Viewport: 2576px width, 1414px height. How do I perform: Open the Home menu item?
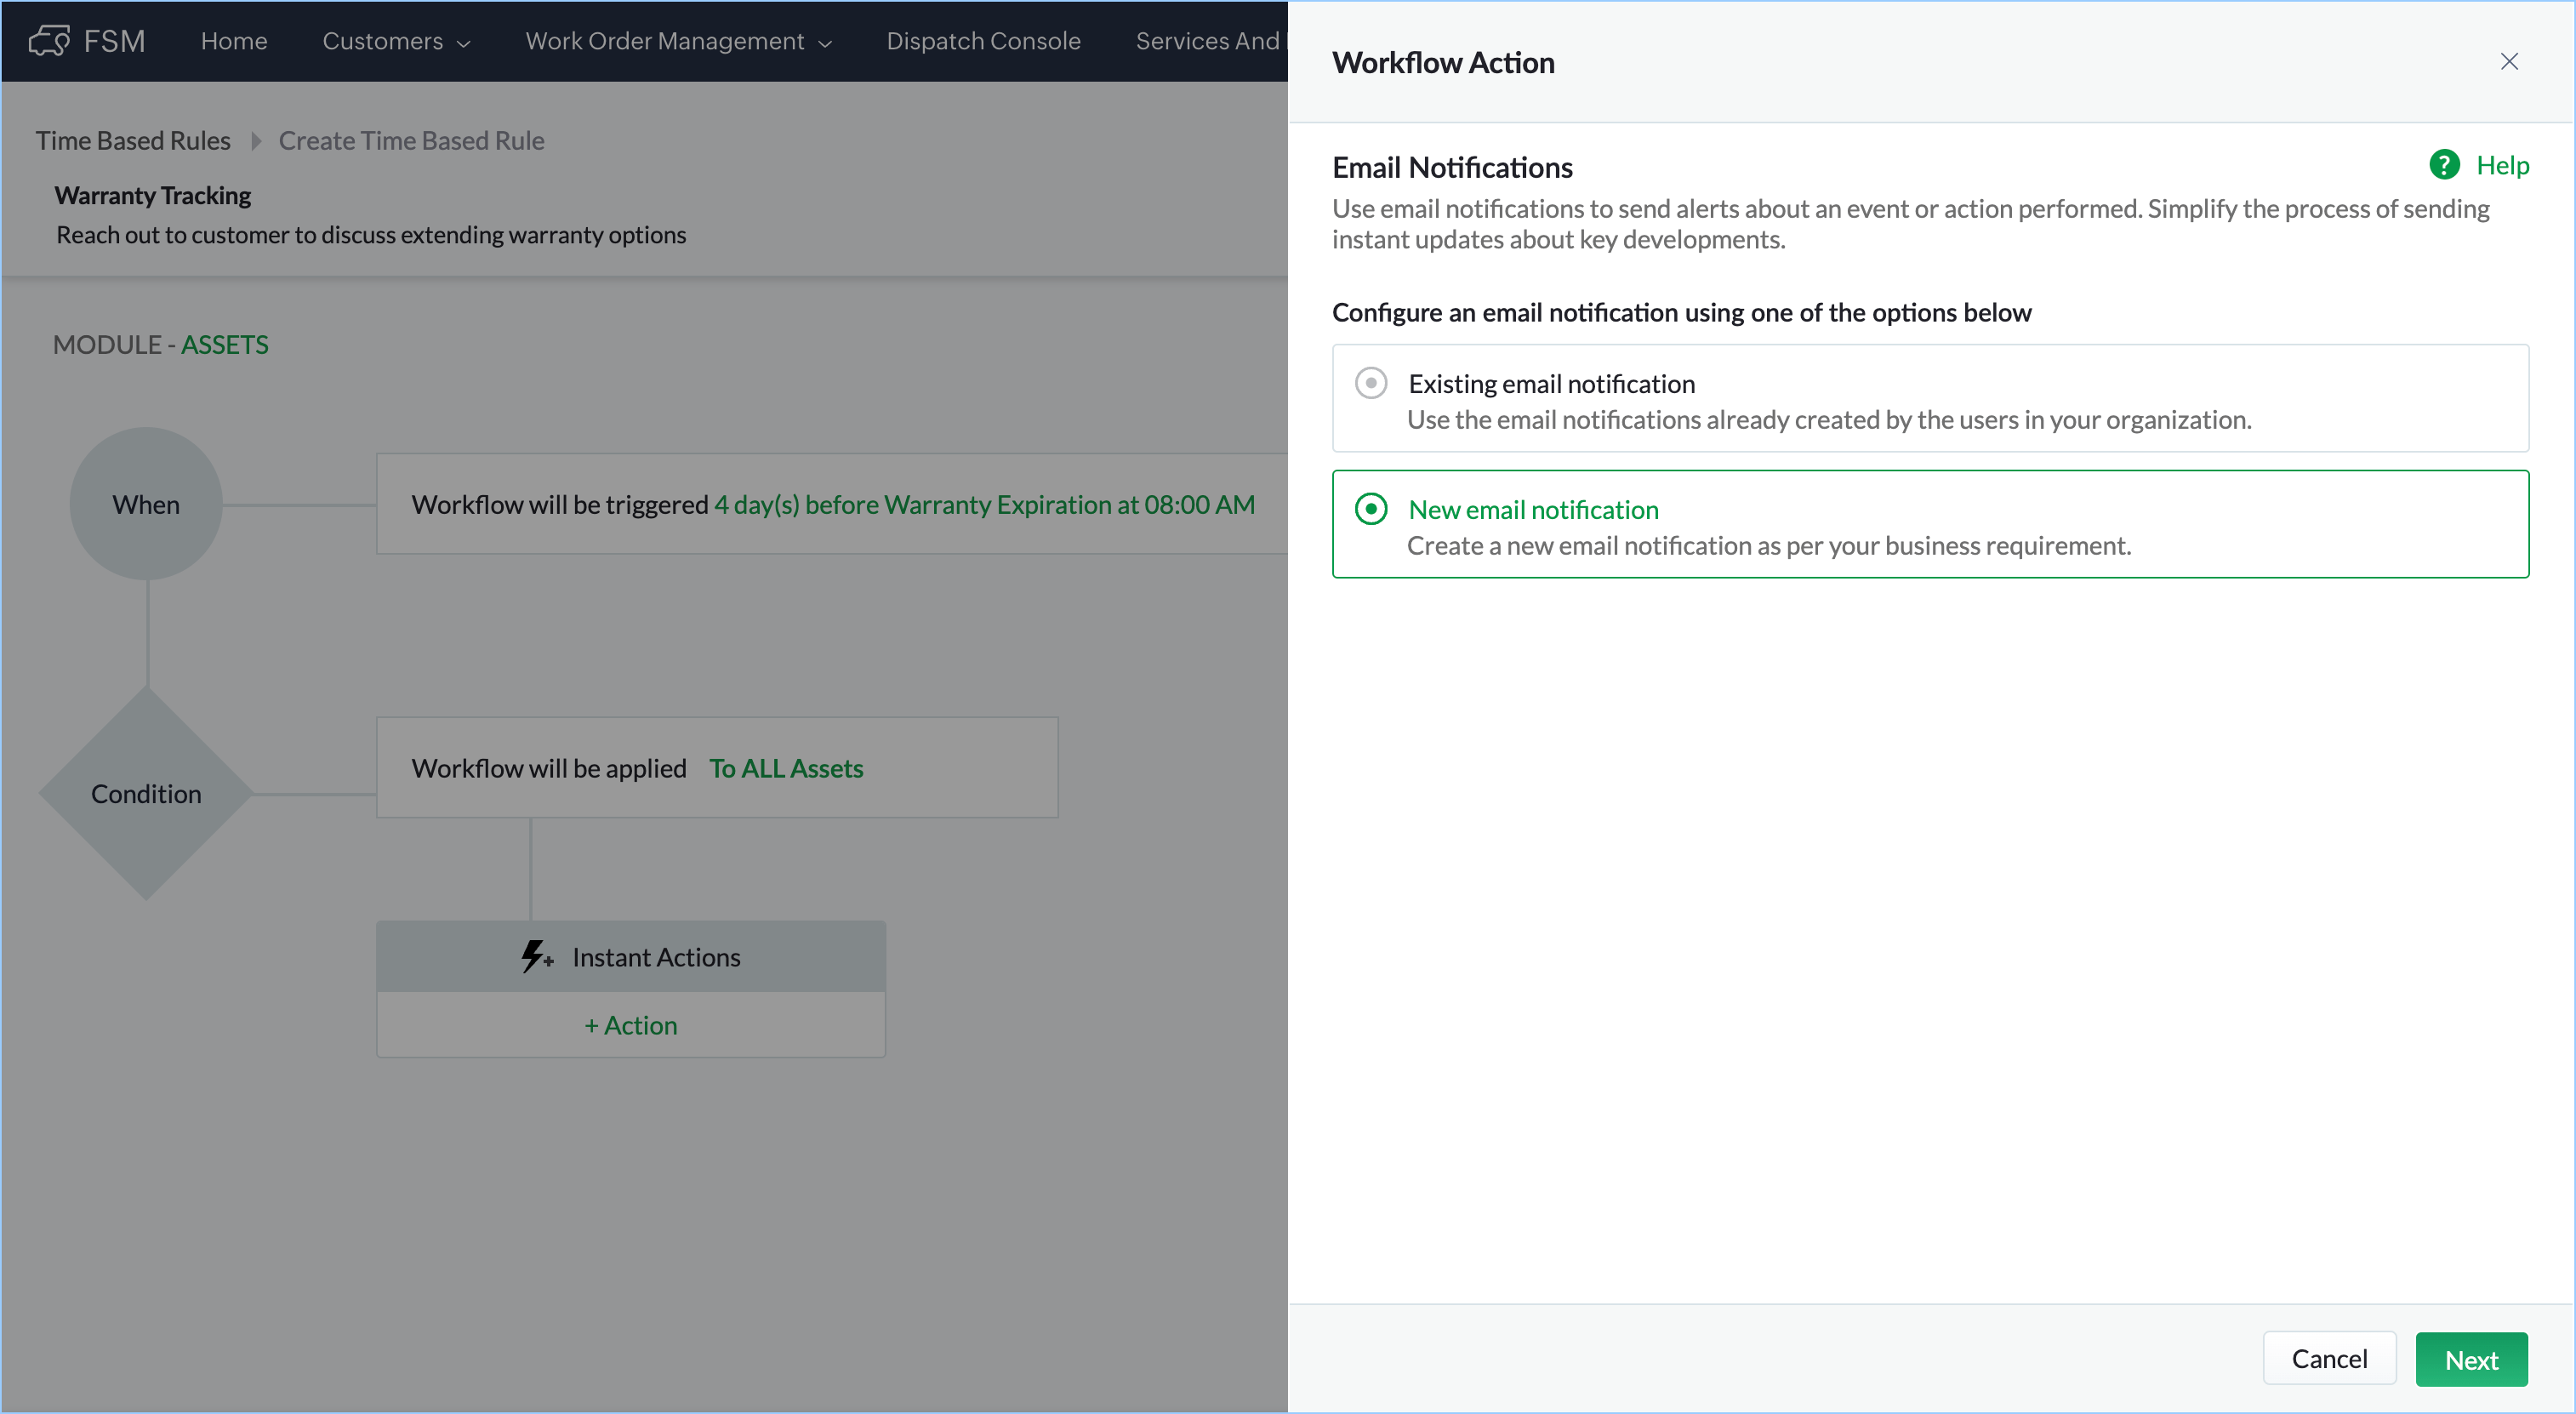point(233,41)
